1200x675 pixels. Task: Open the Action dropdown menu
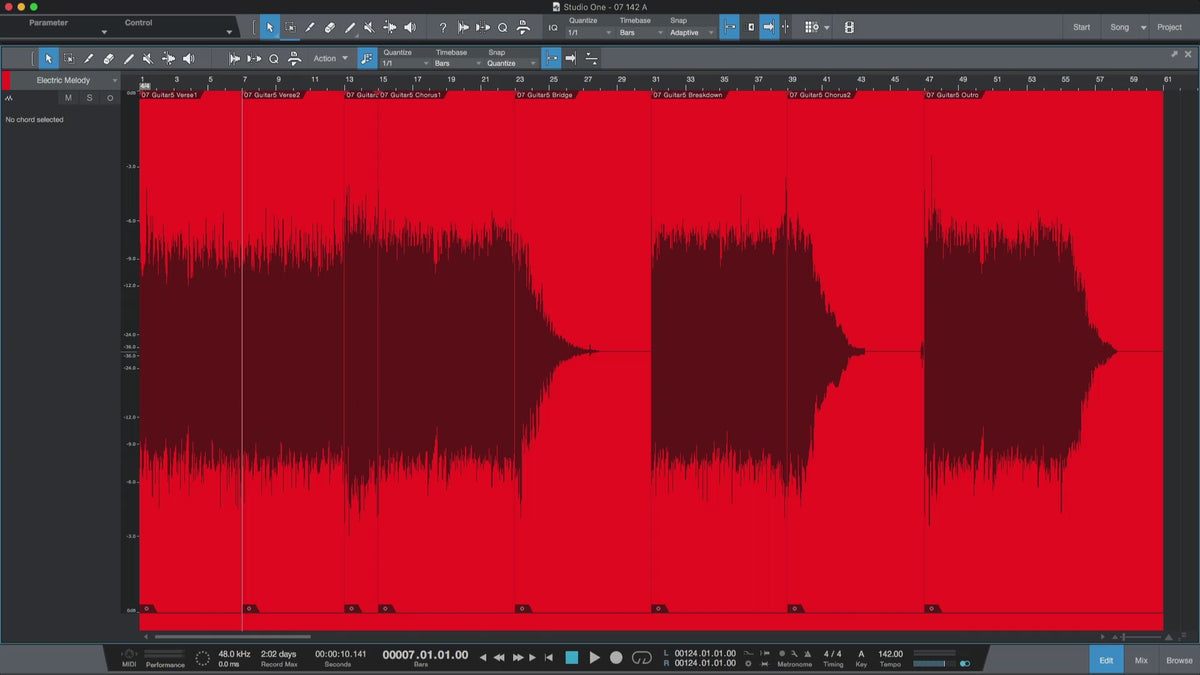pos(331,59)
